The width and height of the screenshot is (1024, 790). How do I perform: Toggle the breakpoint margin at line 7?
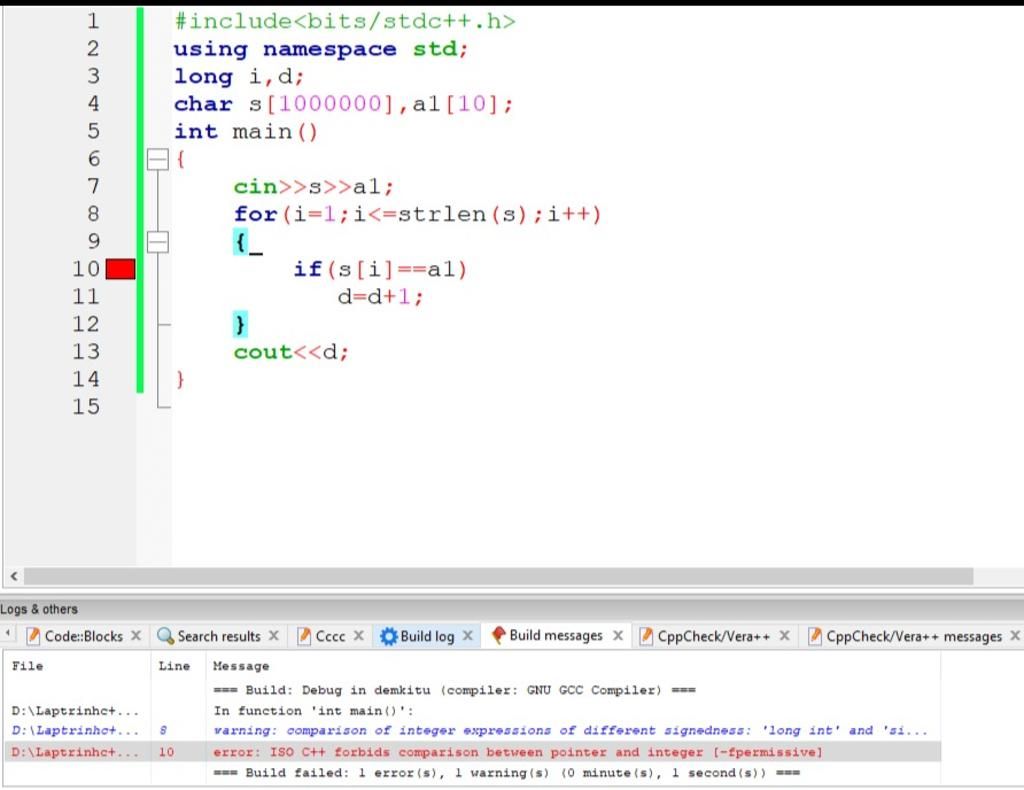(119, 186)
